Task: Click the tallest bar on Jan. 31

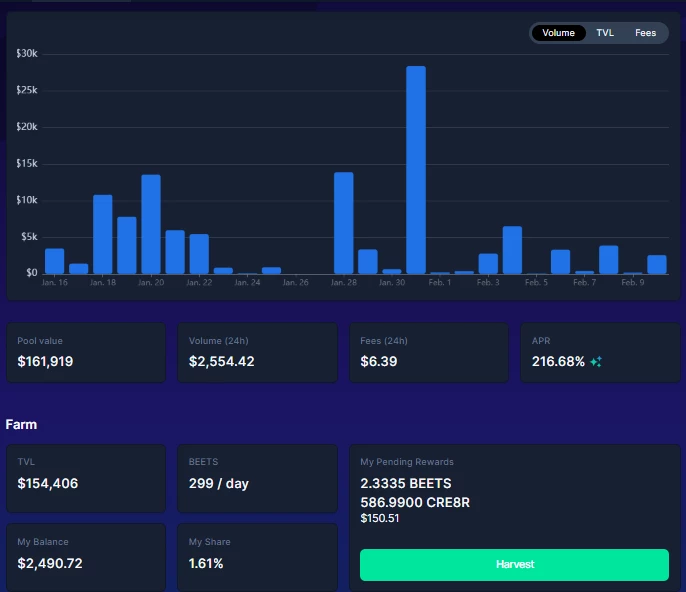Action: click(x=416, y=170)
